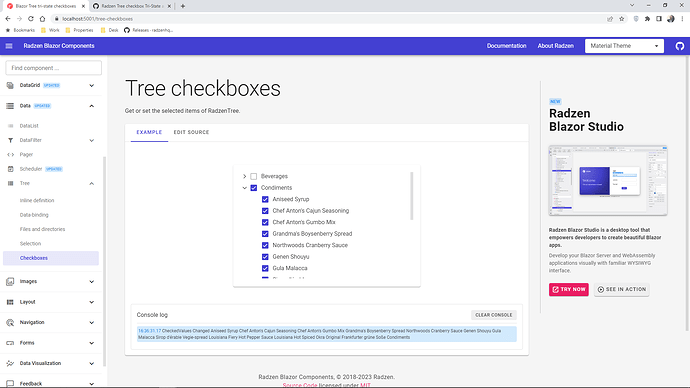Image resolution: width=690 pixels, height=388 pixels.
Task: Open the GitHub icon in the header
Action: [679, 46]
